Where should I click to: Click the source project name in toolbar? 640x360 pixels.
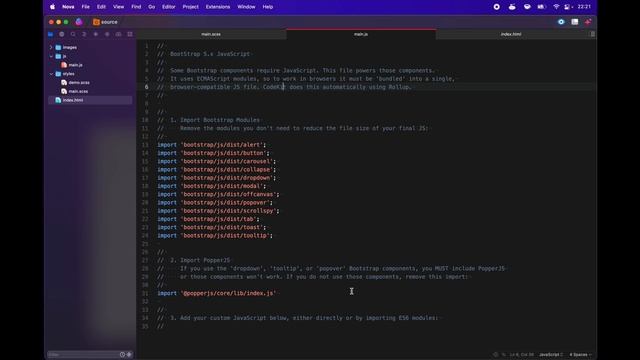click(109, 22)
